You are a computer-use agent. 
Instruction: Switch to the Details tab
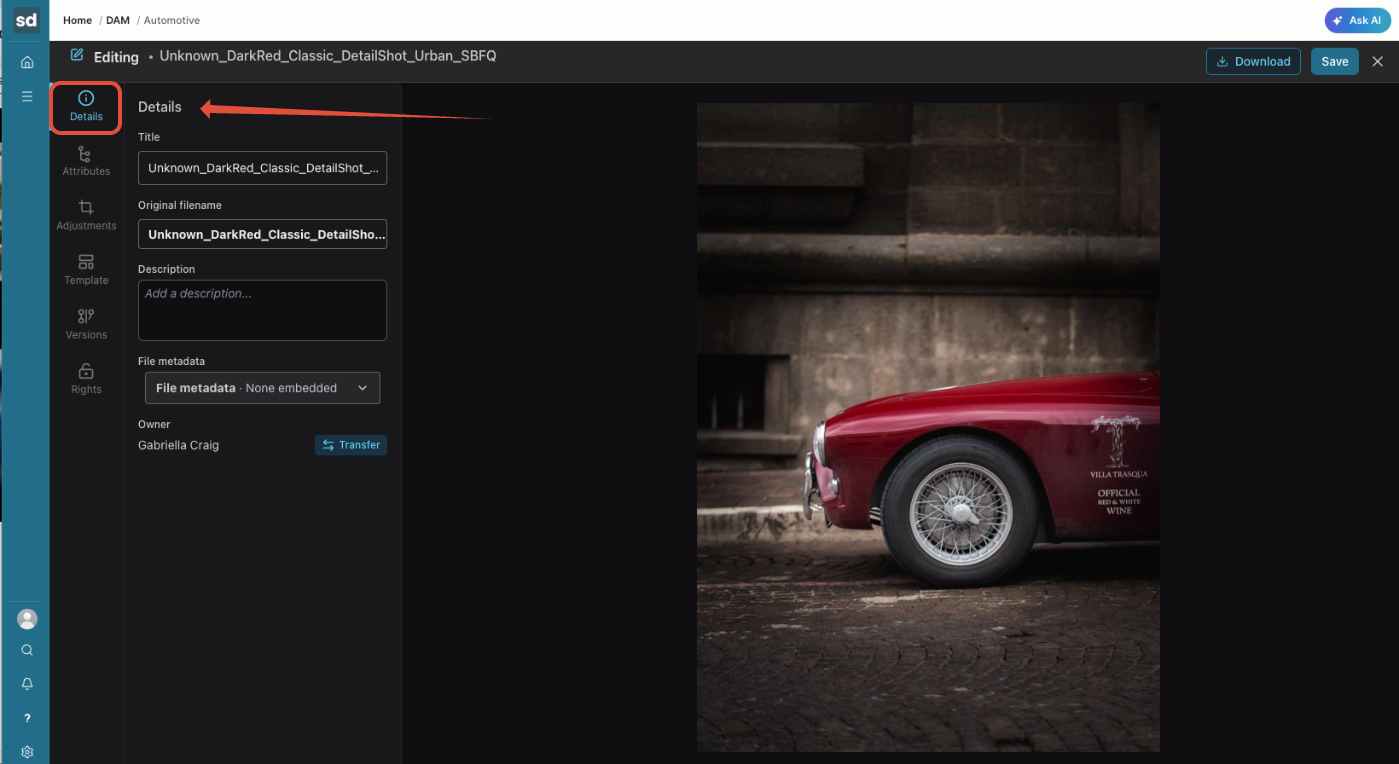(x=86, y=107)
